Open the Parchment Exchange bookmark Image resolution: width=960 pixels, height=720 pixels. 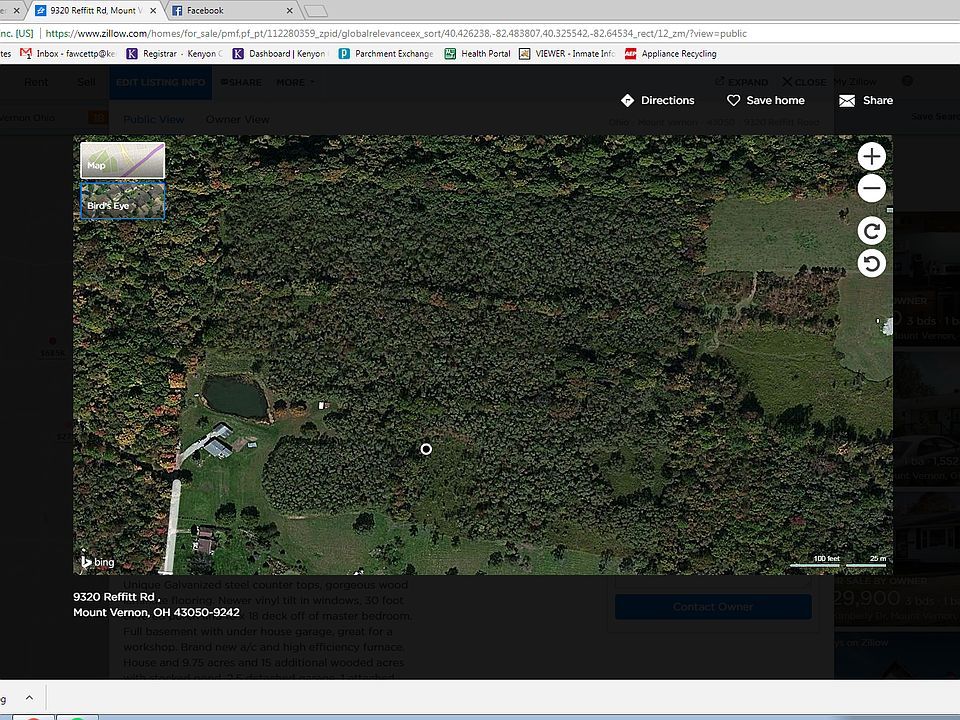point(386,54)
